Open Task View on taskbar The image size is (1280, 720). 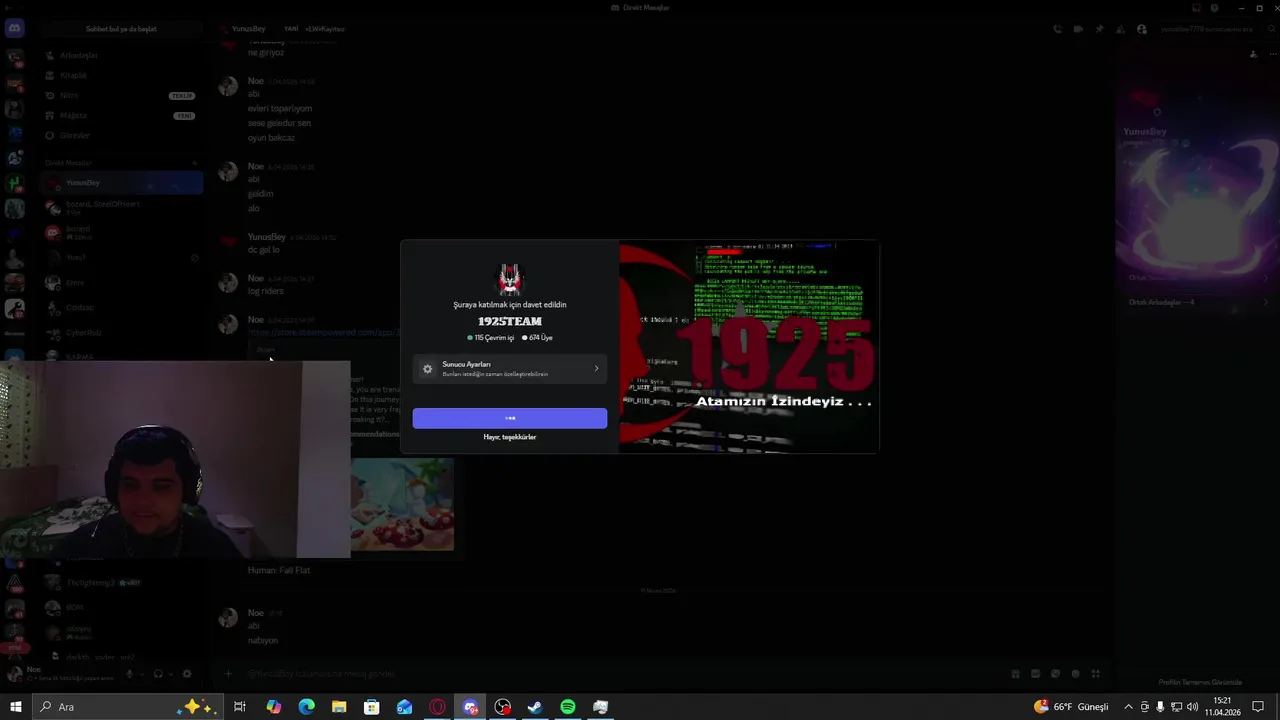(x=240, y=707)
